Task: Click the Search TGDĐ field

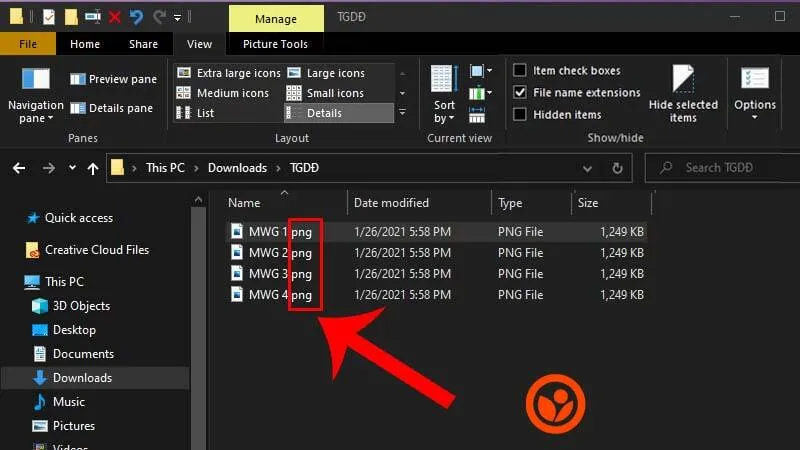Action: (x=722, y=167)
